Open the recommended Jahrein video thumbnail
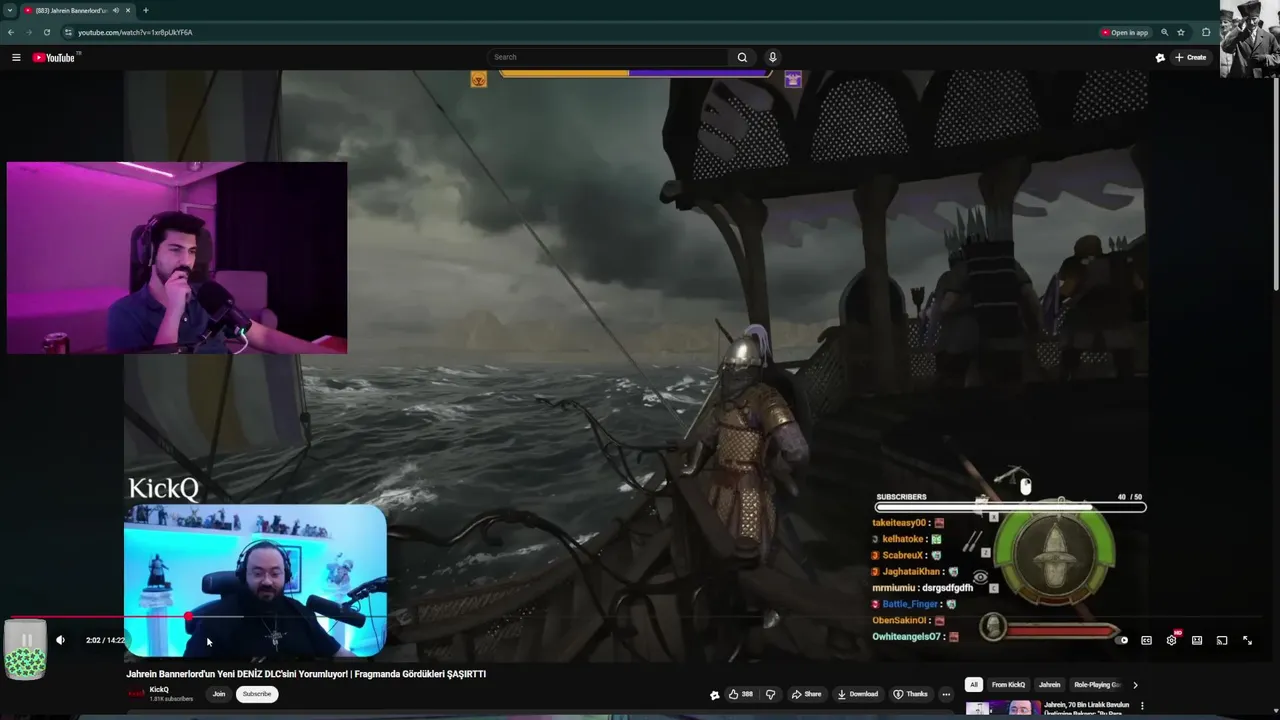The image size is (1280, 720). pyautogui.click(x=1003, y=709)
